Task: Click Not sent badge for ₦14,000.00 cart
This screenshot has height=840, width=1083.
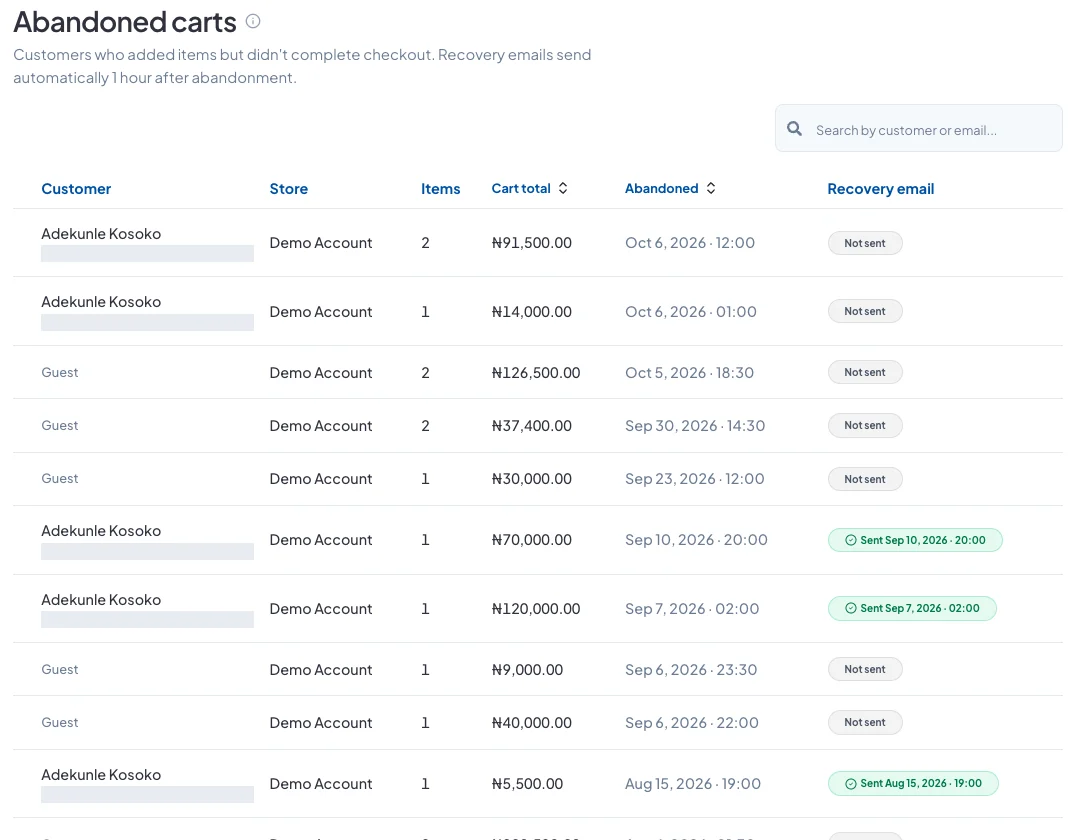Action: click(865, 312)
